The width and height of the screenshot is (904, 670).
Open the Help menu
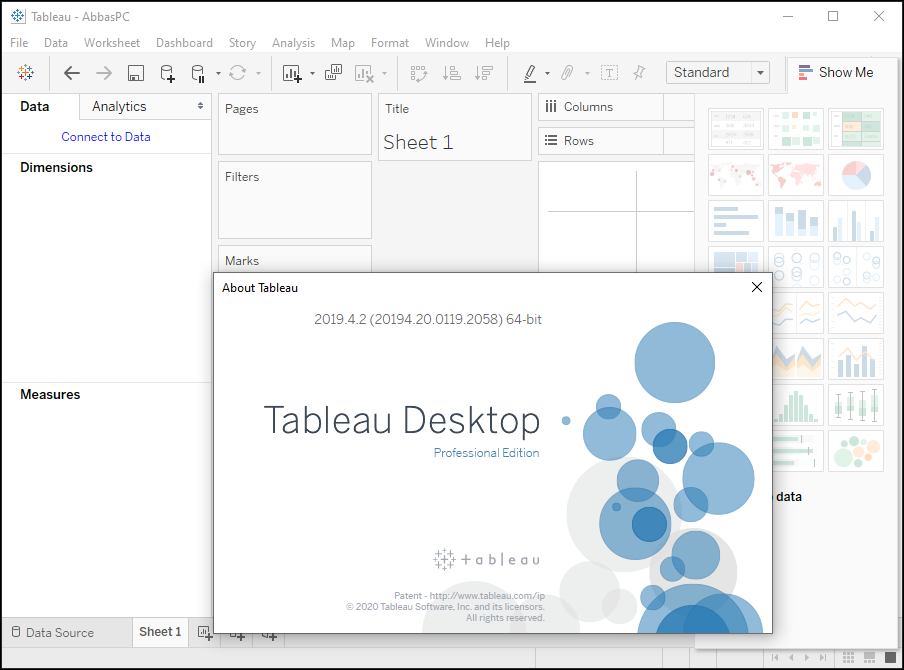tap(497, 43)
